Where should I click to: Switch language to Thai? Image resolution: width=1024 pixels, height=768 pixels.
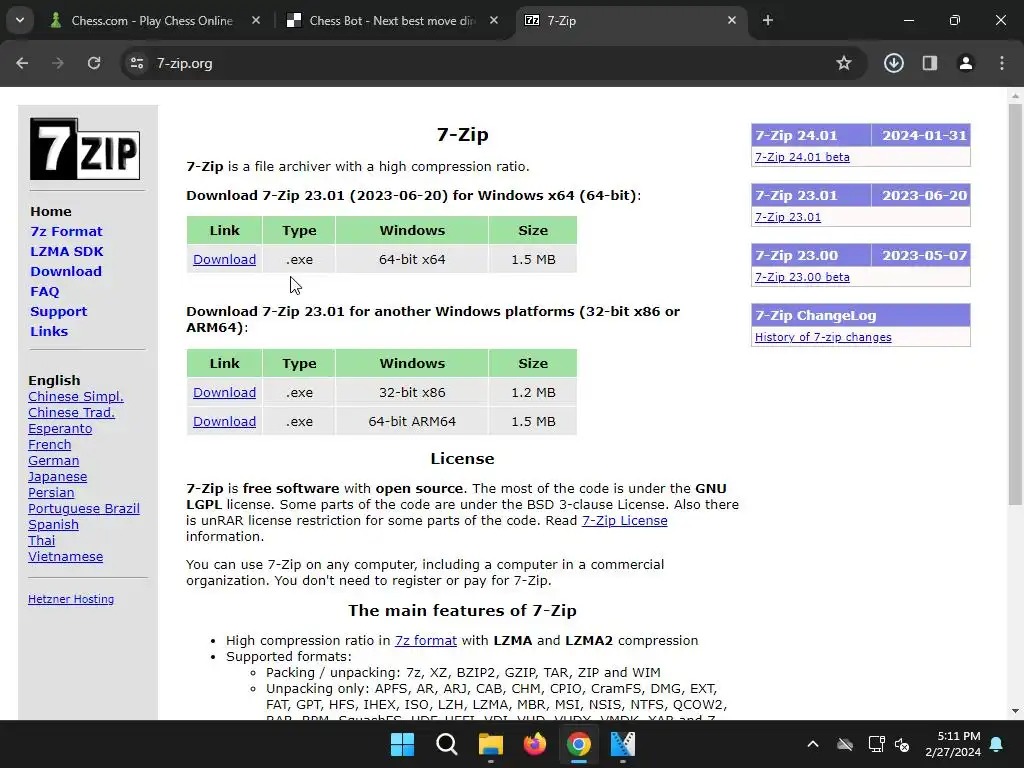click(x=42, y=541)
